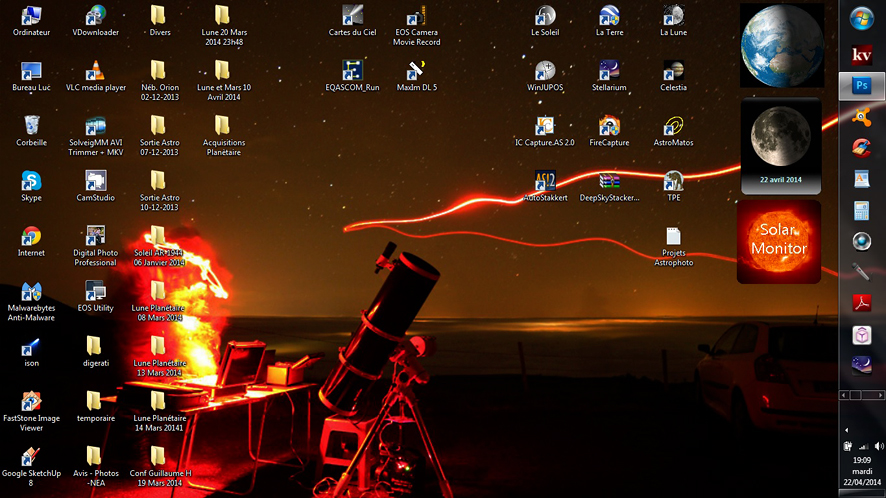Screen dimensions: 886x498
Task: Launch Google SketchUp 8
Action: pyautogui.click(x=31, y=466)
